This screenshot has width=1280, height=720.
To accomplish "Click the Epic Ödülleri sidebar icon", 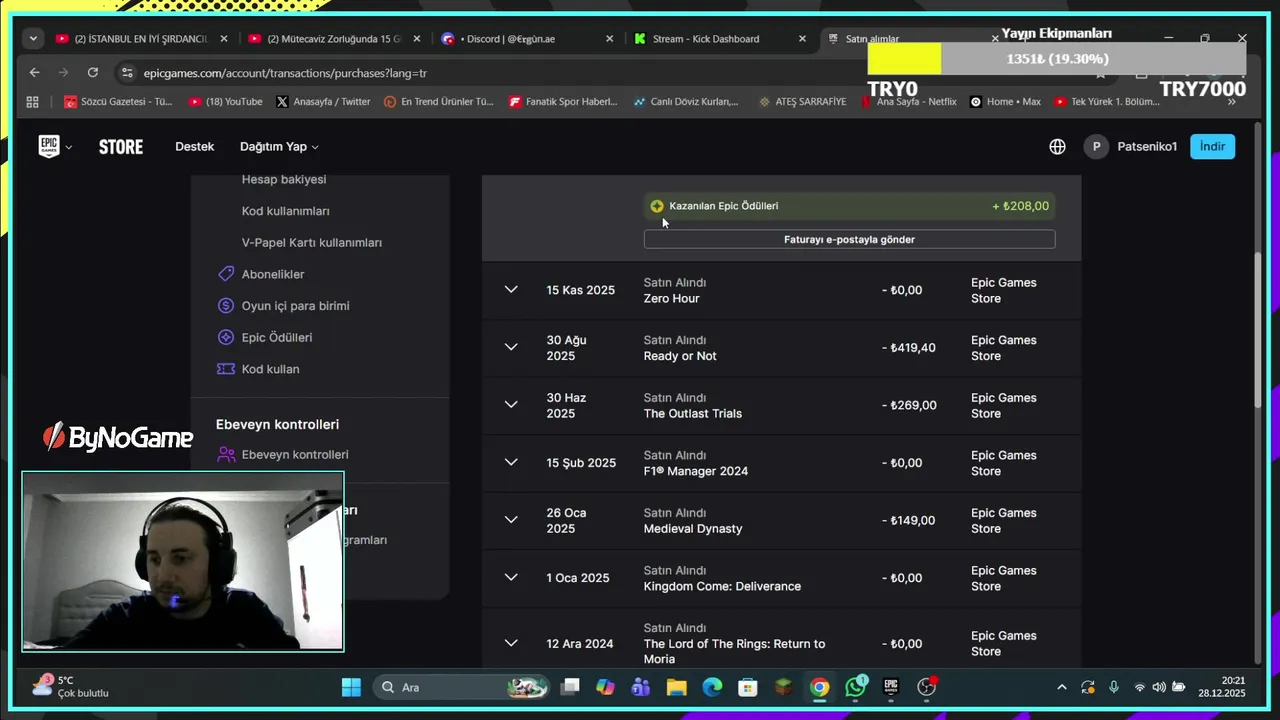I will (226, 337).
